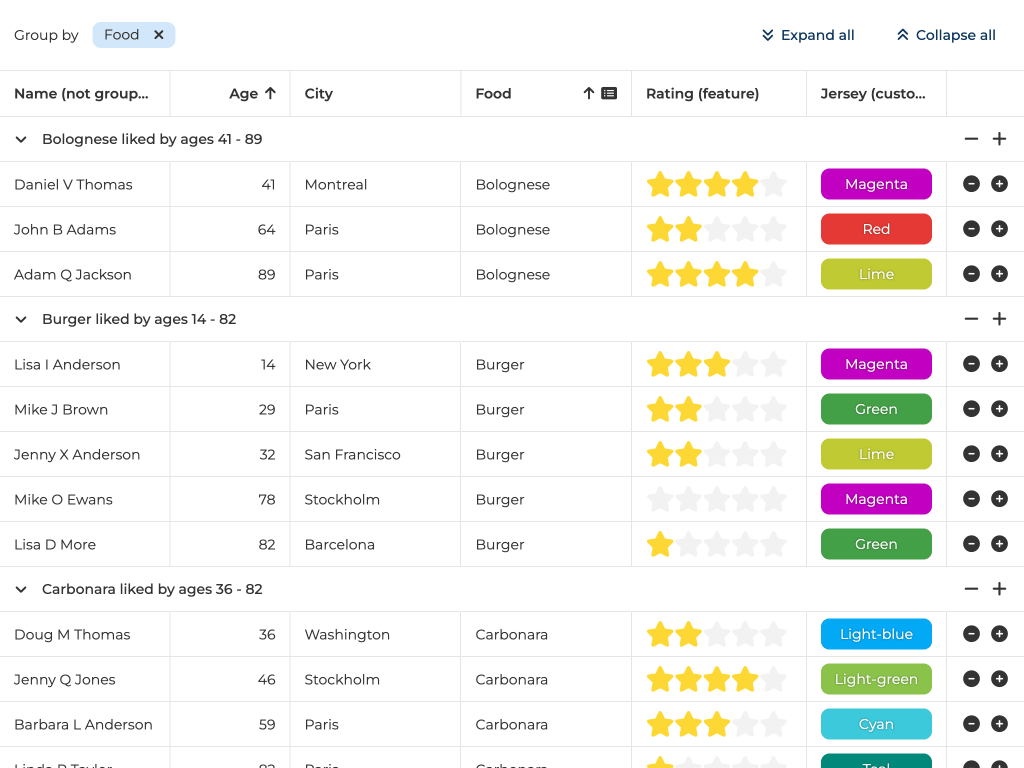Click the plus icon in Mike O Ewans row

[999, 499]
